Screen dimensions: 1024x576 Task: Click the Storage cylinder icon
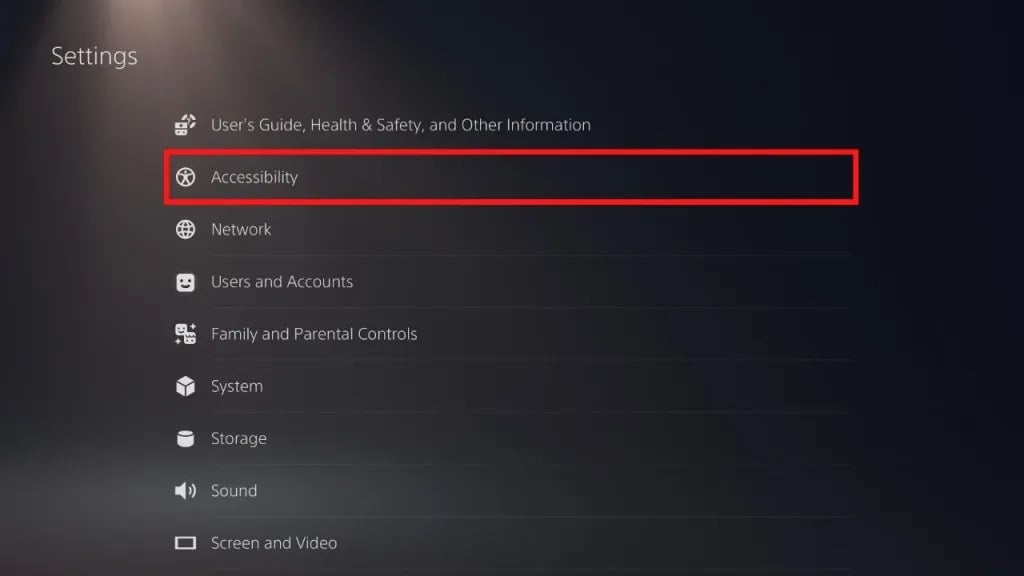[x=185, y=438]
